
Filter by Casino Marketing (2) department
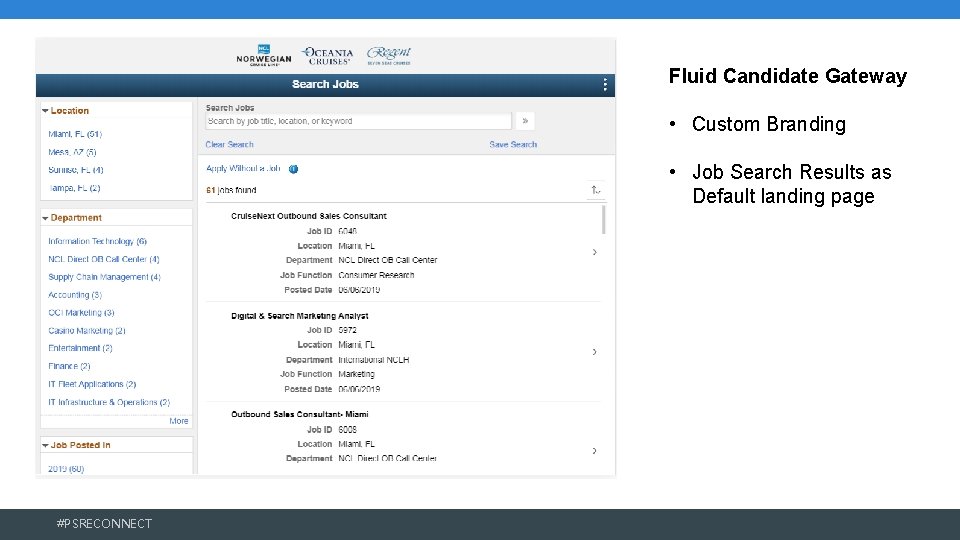tap(87, 331)
